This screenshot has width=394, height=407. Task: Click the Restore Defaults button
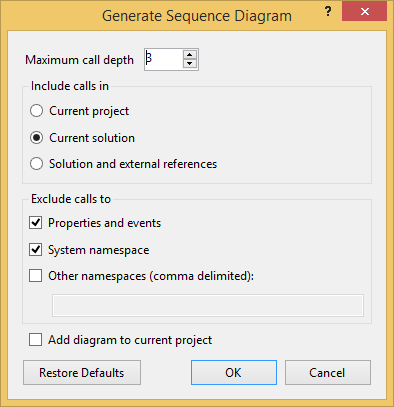click(82, 372)
